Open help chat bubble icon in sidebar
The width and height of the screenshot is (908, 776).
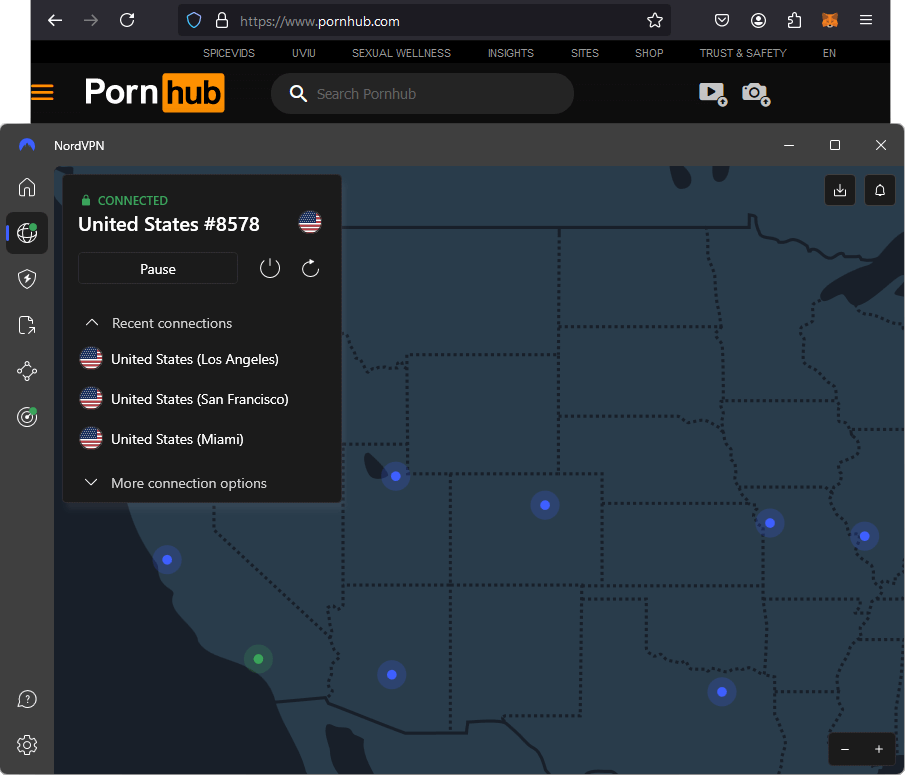click(27, 700)
